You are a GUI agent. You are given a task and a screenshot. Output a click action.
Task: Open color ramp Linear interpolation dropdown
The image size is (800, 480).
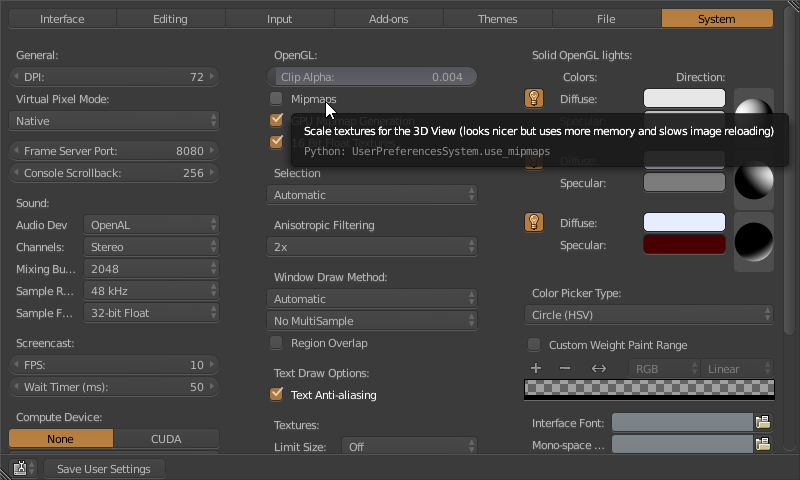coord(737,368)
